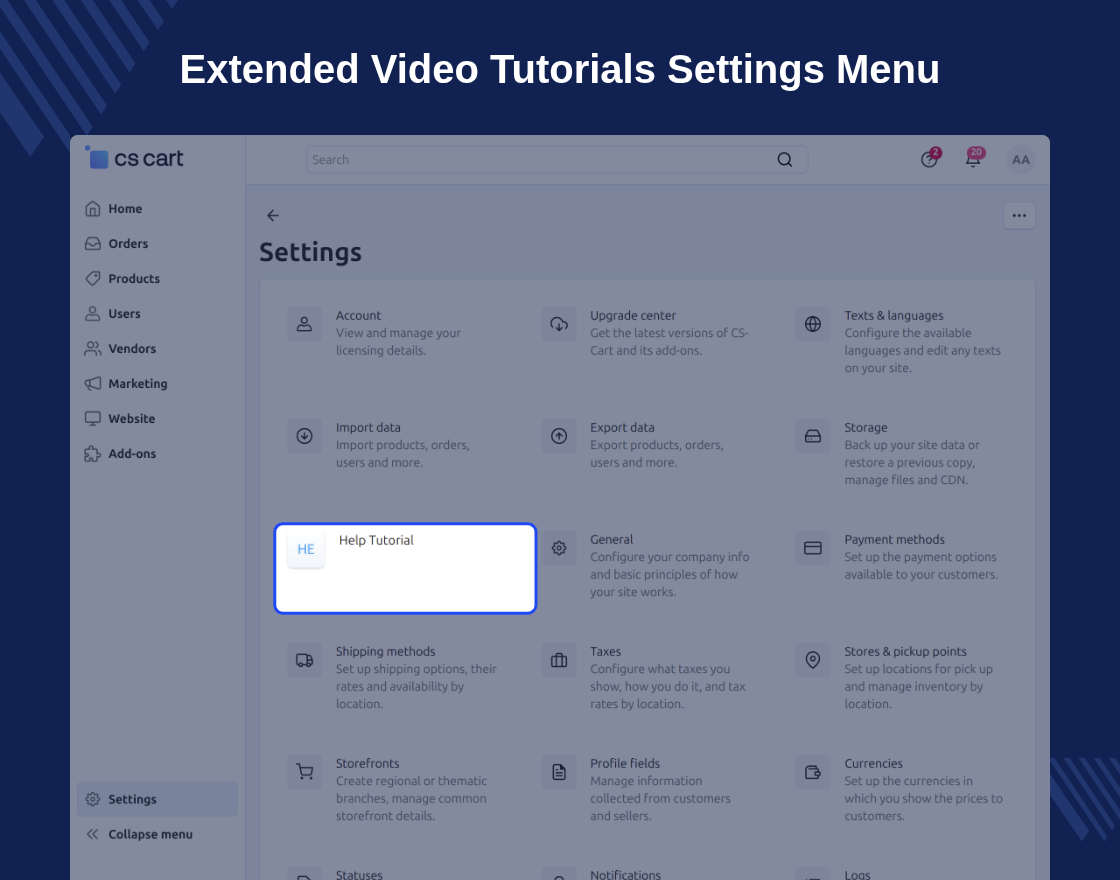Open the Export data link
1120x880 pixels.
tap(622, 428)
